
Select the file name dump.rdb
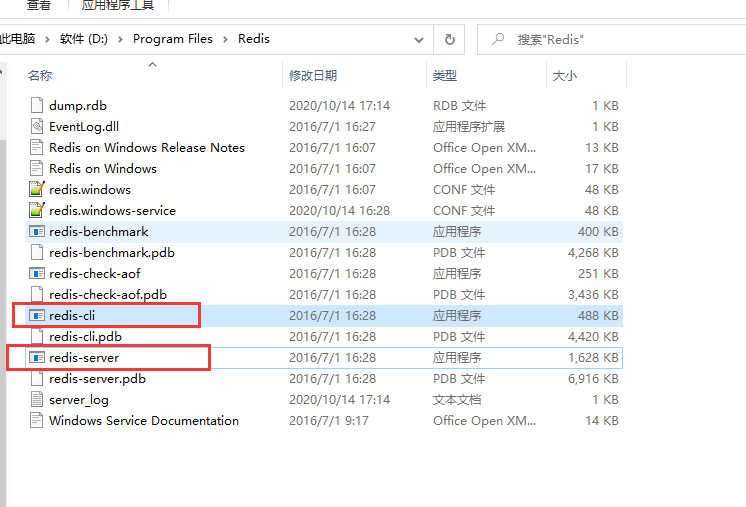pyautogui.click(x=78, y=106)
